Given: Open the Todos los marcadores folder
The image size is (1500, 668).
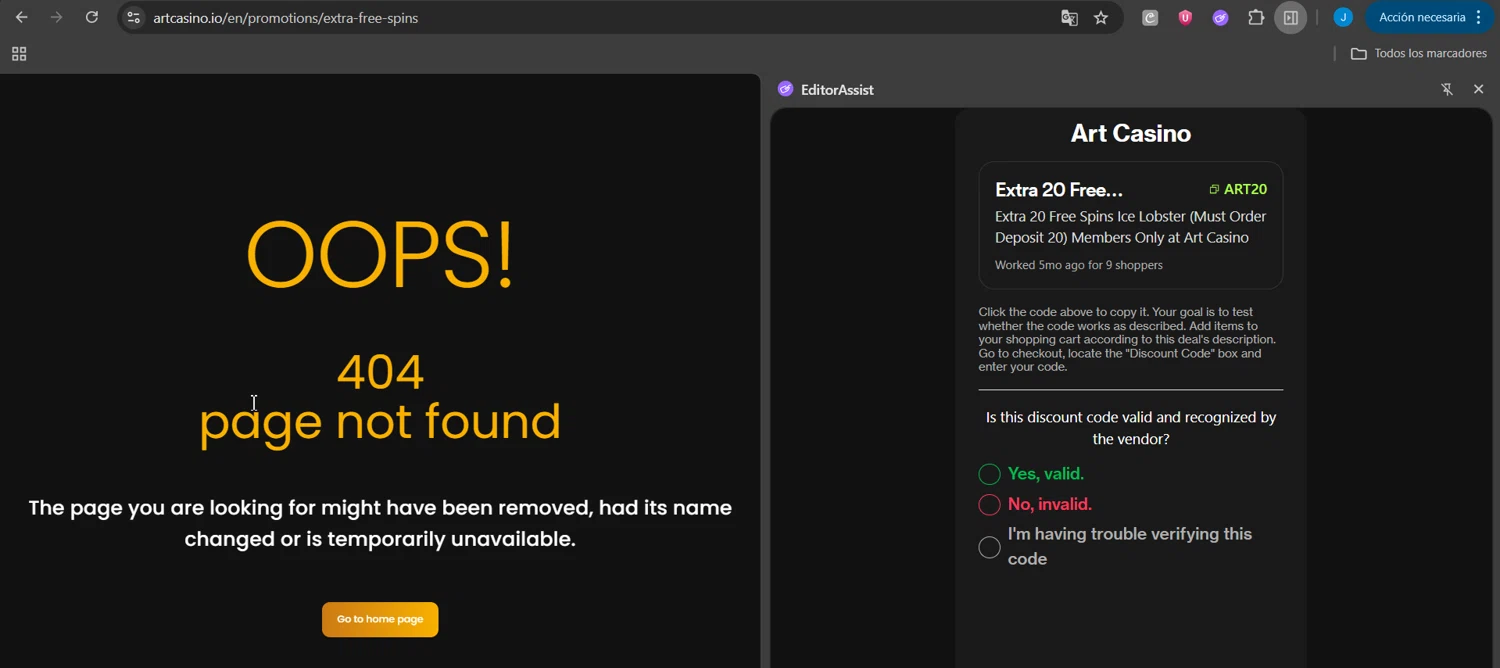Looking at the screenshot, I should (x=1419, y=54).
